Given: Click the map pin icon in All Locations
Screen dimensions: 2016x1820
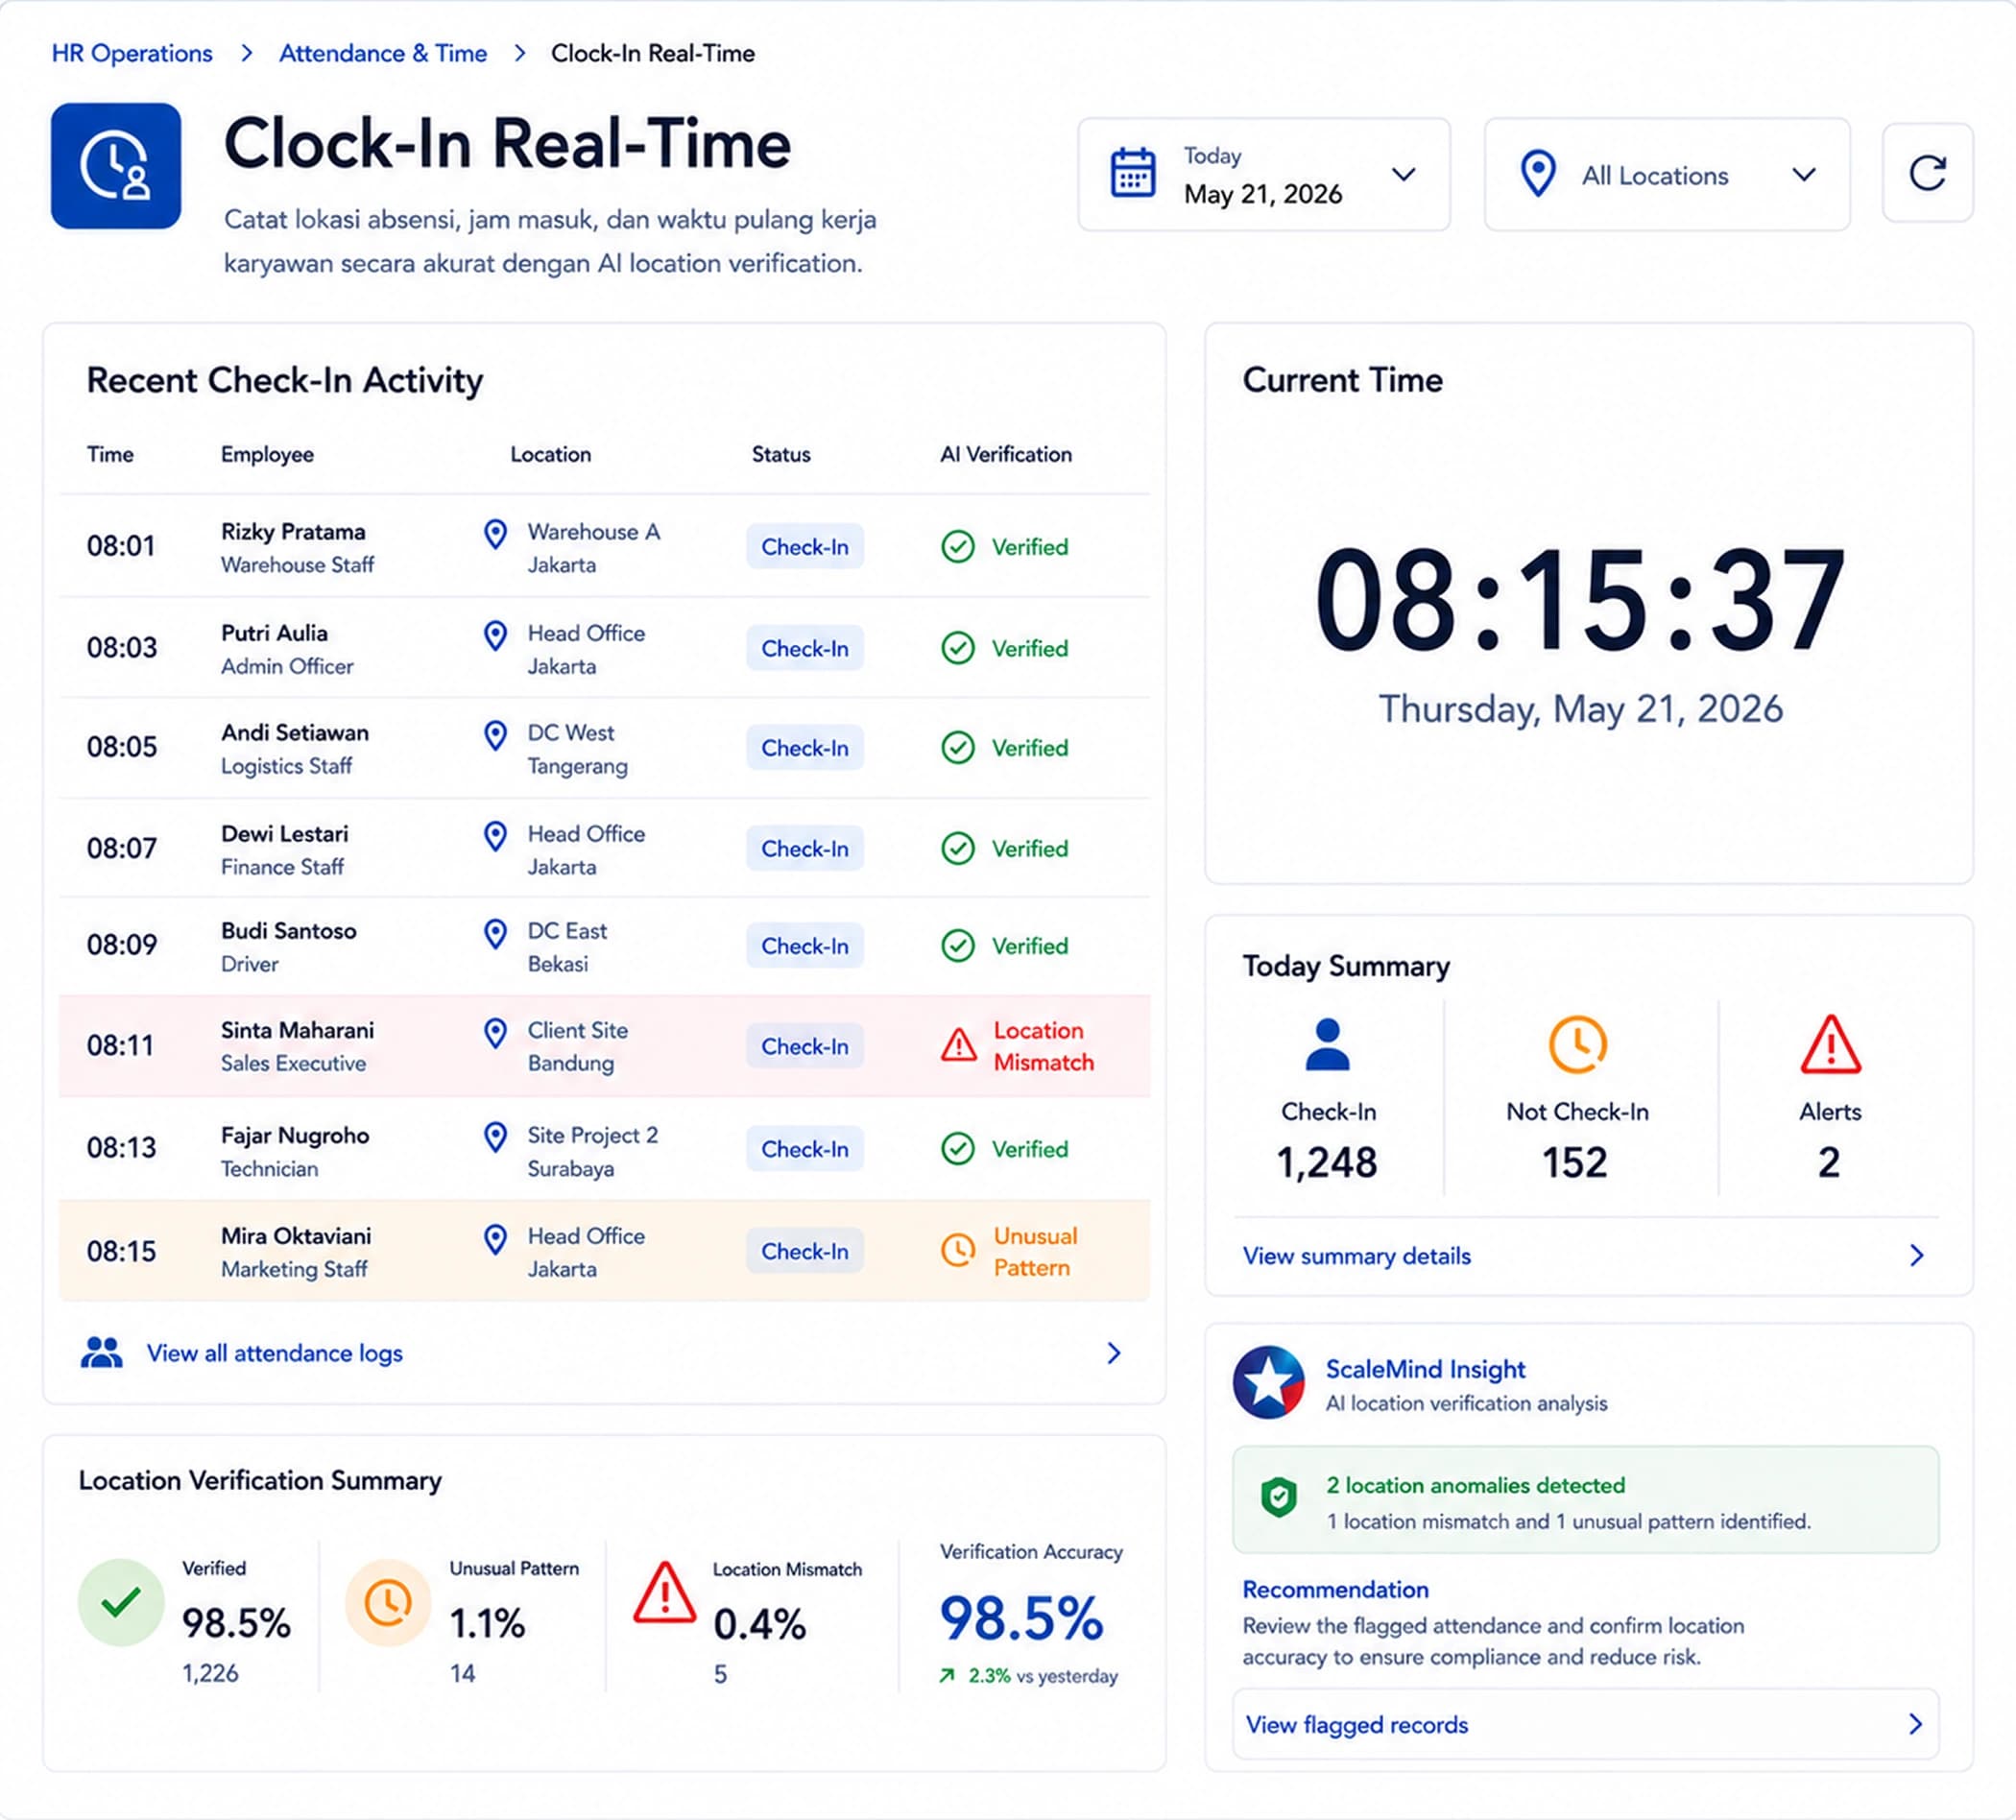Looking at the screenshot, I should pyautogui.click(x=1538, y=174).
